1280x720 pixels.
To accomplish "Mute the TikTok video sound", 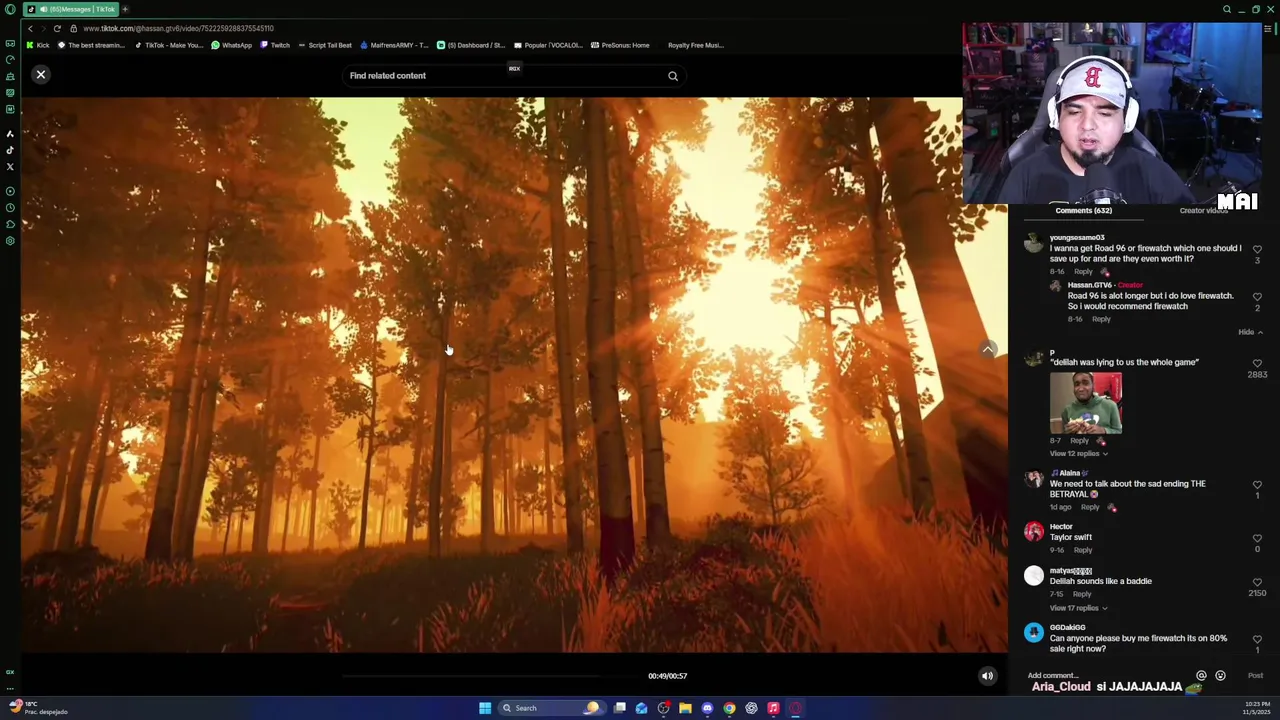I will coord(987,676).
